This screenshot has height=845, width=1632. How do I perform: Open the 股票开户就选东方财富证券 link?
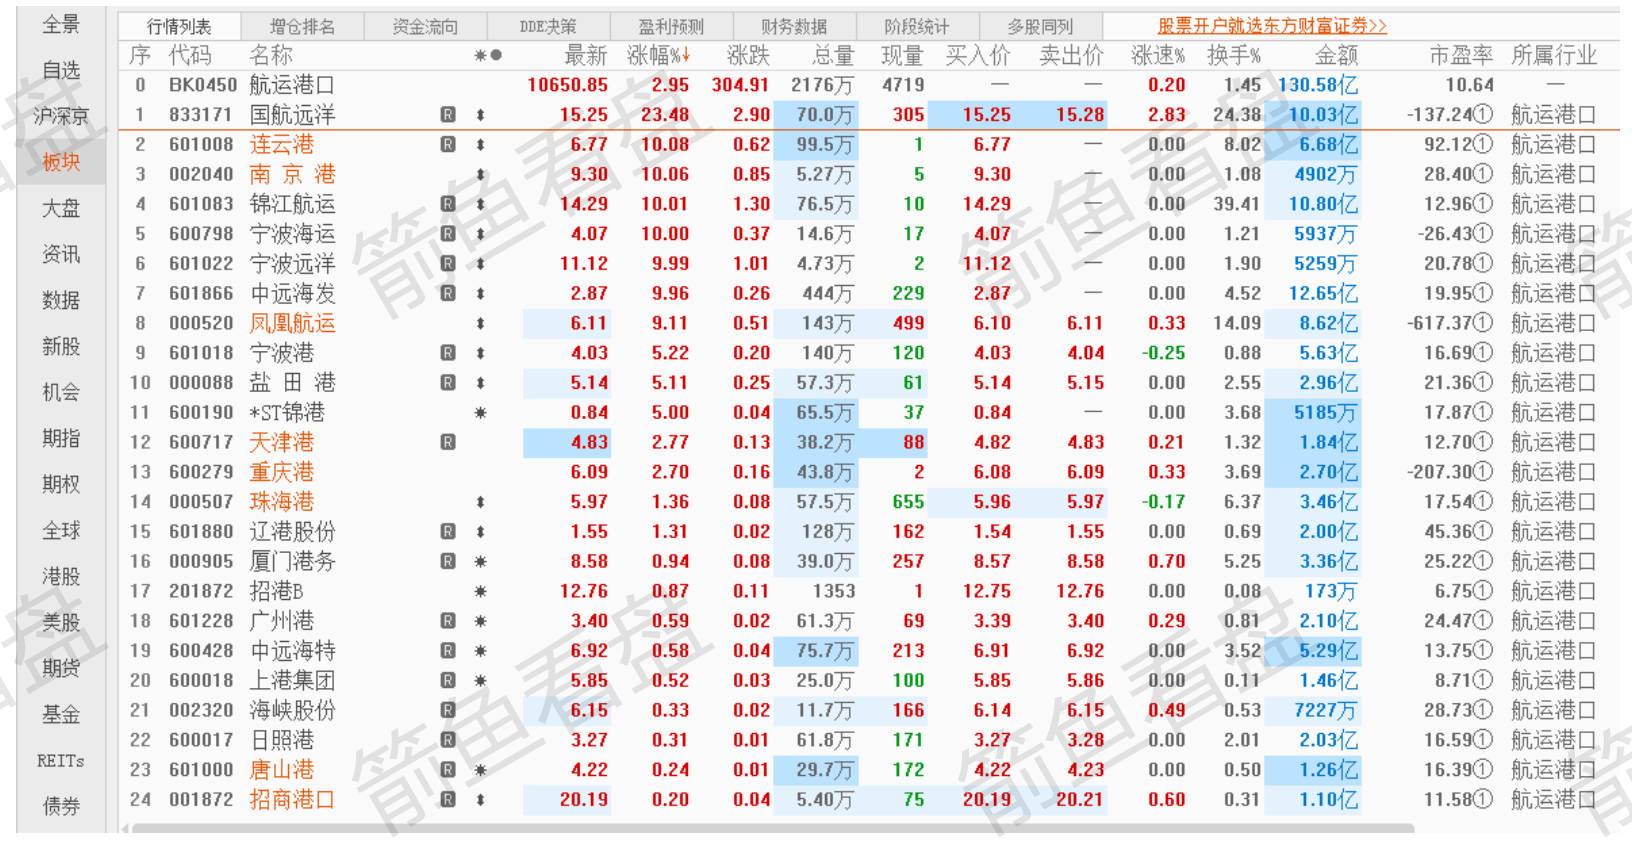pos(1272,27)
